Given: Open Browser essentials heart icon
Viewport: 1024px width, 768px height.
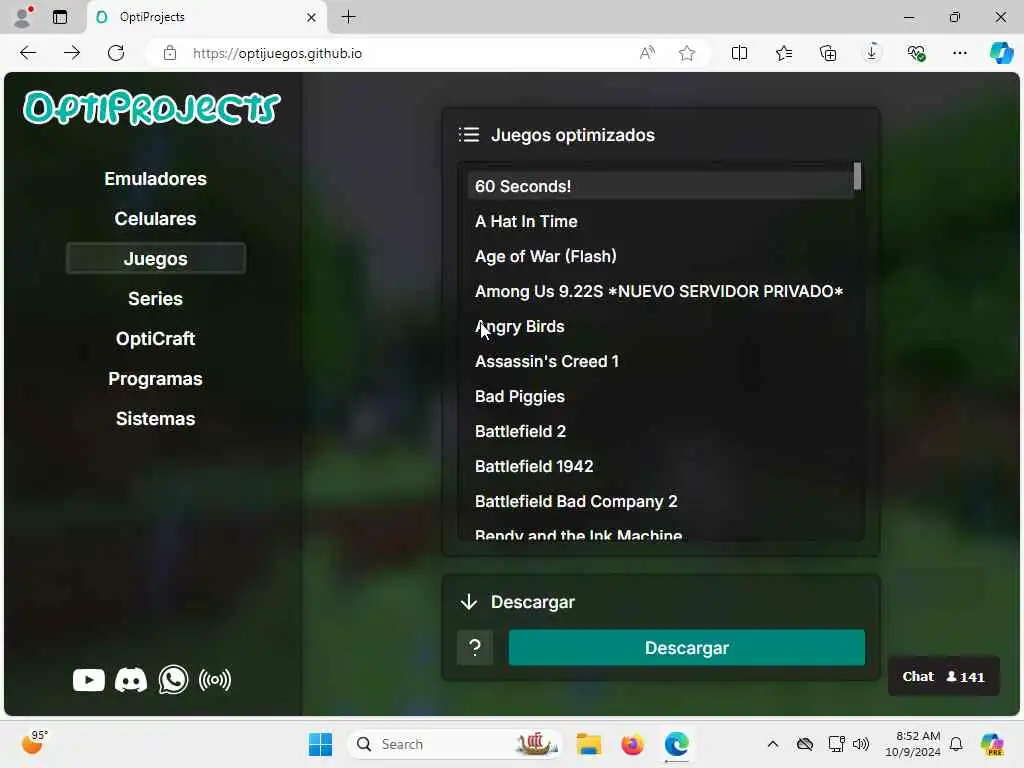Looking at the screenshot, I should pyautogui.click(x=916, y=53).
